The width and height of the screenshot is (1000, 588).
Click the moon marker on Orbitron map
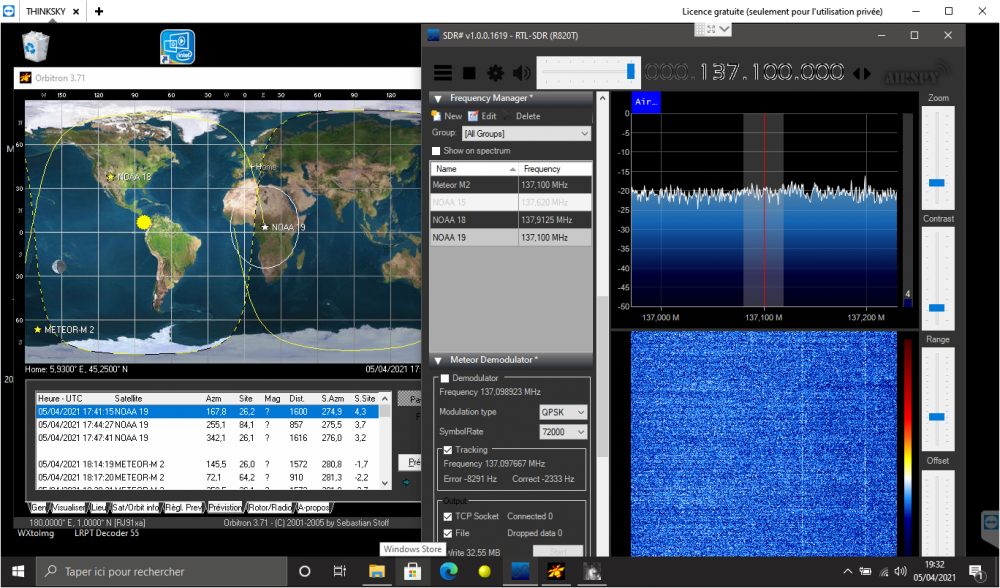59,266
